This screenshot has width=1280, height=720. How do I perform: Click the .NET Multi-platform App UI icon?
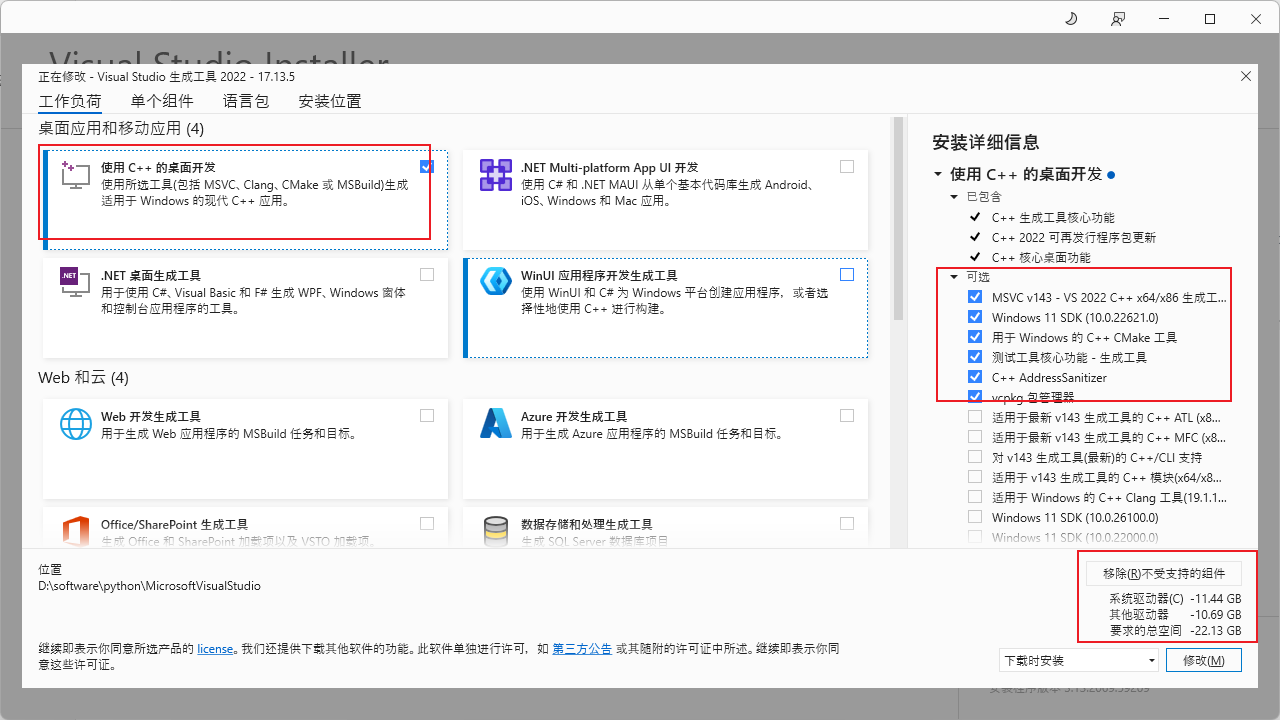[496, 174]
